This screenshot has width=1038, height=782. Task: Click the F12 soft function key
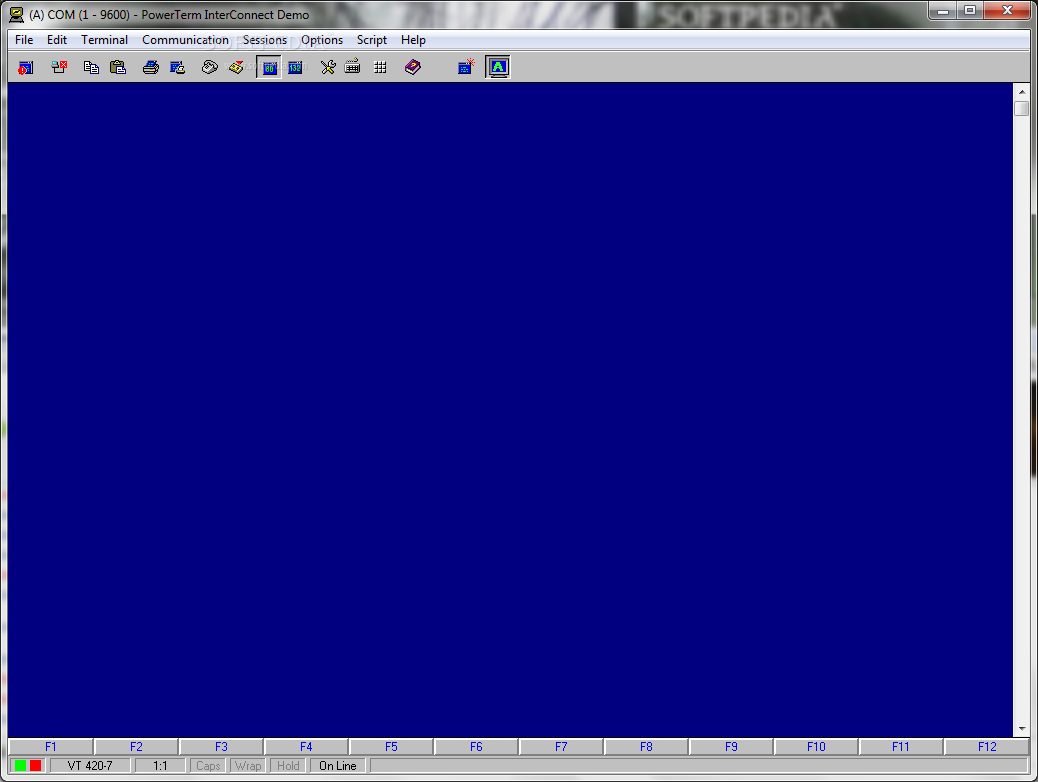(x=986, y=747)
